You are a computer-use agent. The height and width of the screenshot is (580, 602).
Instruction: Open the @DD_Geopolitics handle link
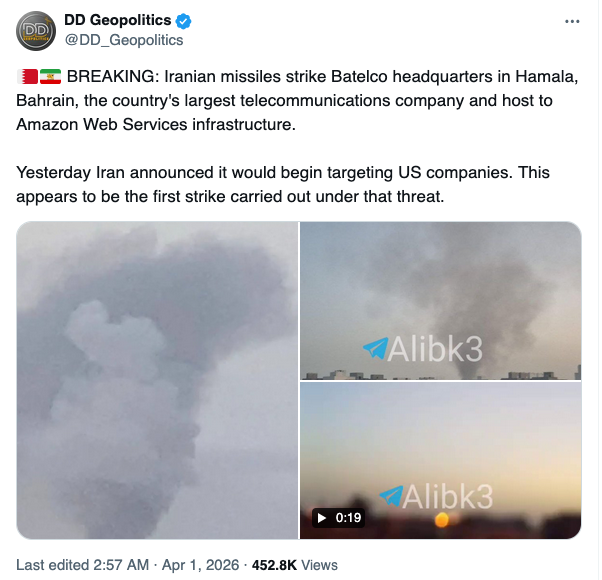point(124,40)
